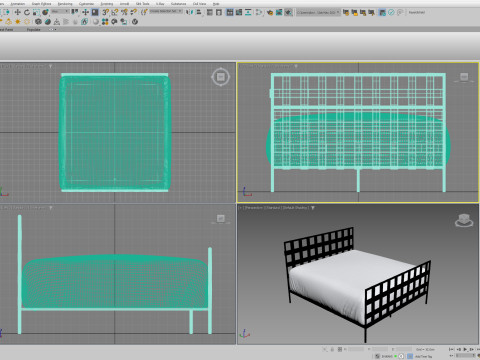Open the Graph Editors menu
The height and width of the screenshot is (360, 480).
41,4
